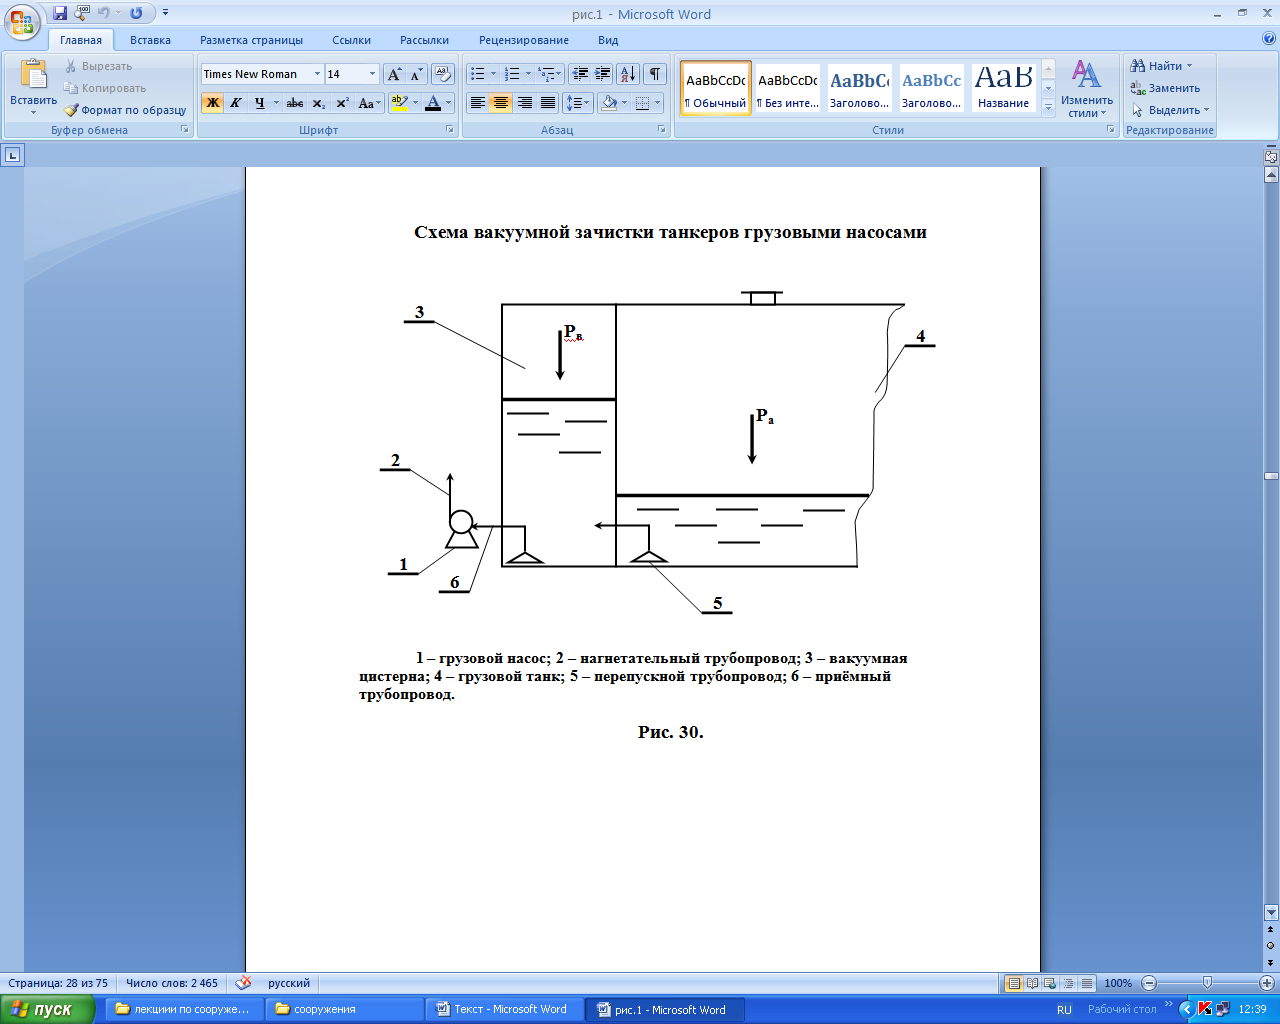This screenshot has width=1280, height=1024.
Task: Click Число слов: 2 465 in status bar
Action: pyautogui.click(x=172, y=983)
